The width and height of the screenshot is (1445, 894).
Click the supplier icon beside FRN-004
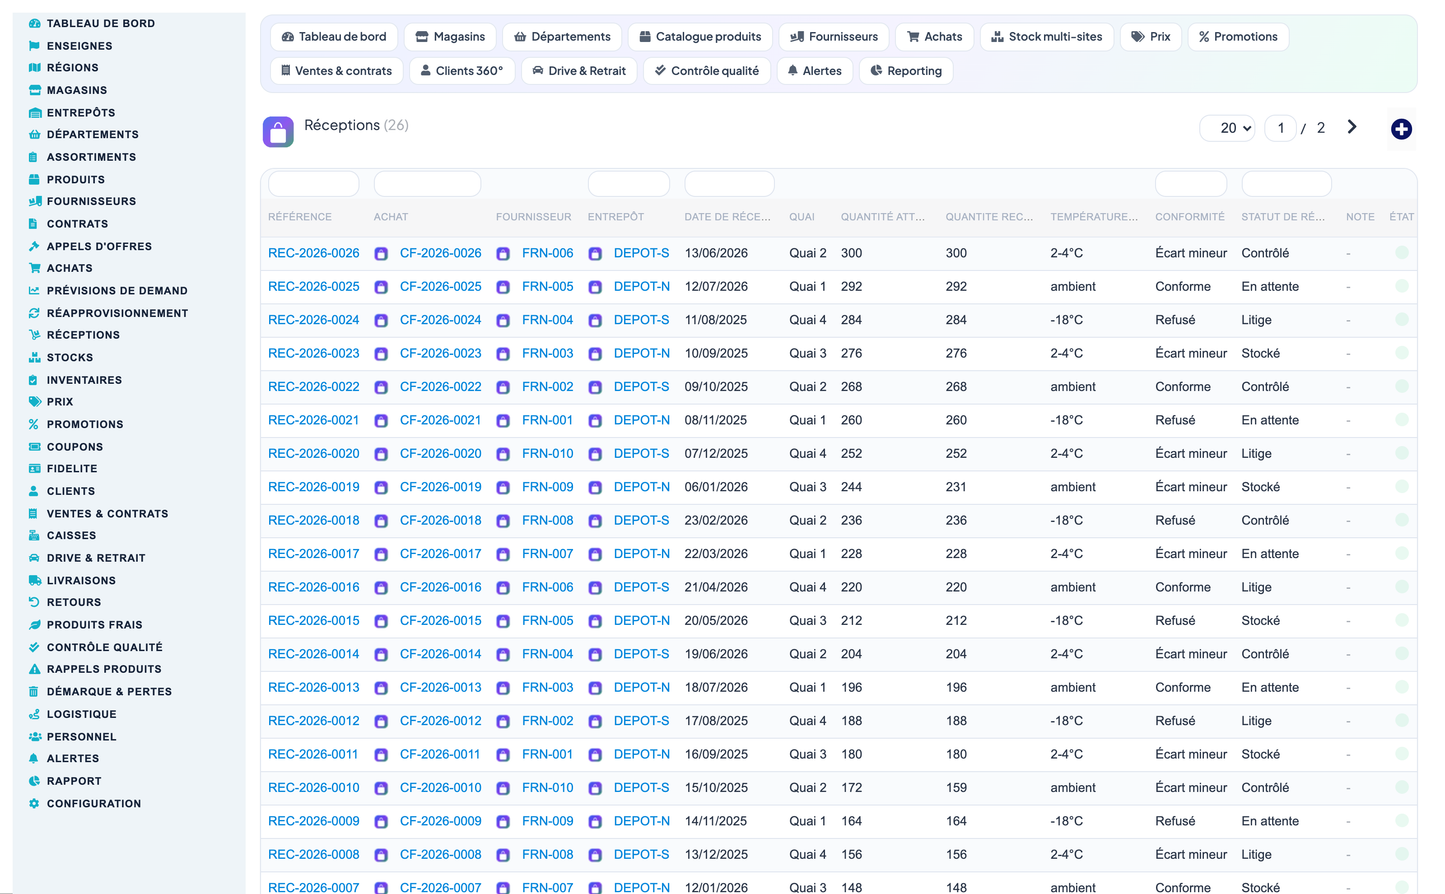tap(503, 321)
